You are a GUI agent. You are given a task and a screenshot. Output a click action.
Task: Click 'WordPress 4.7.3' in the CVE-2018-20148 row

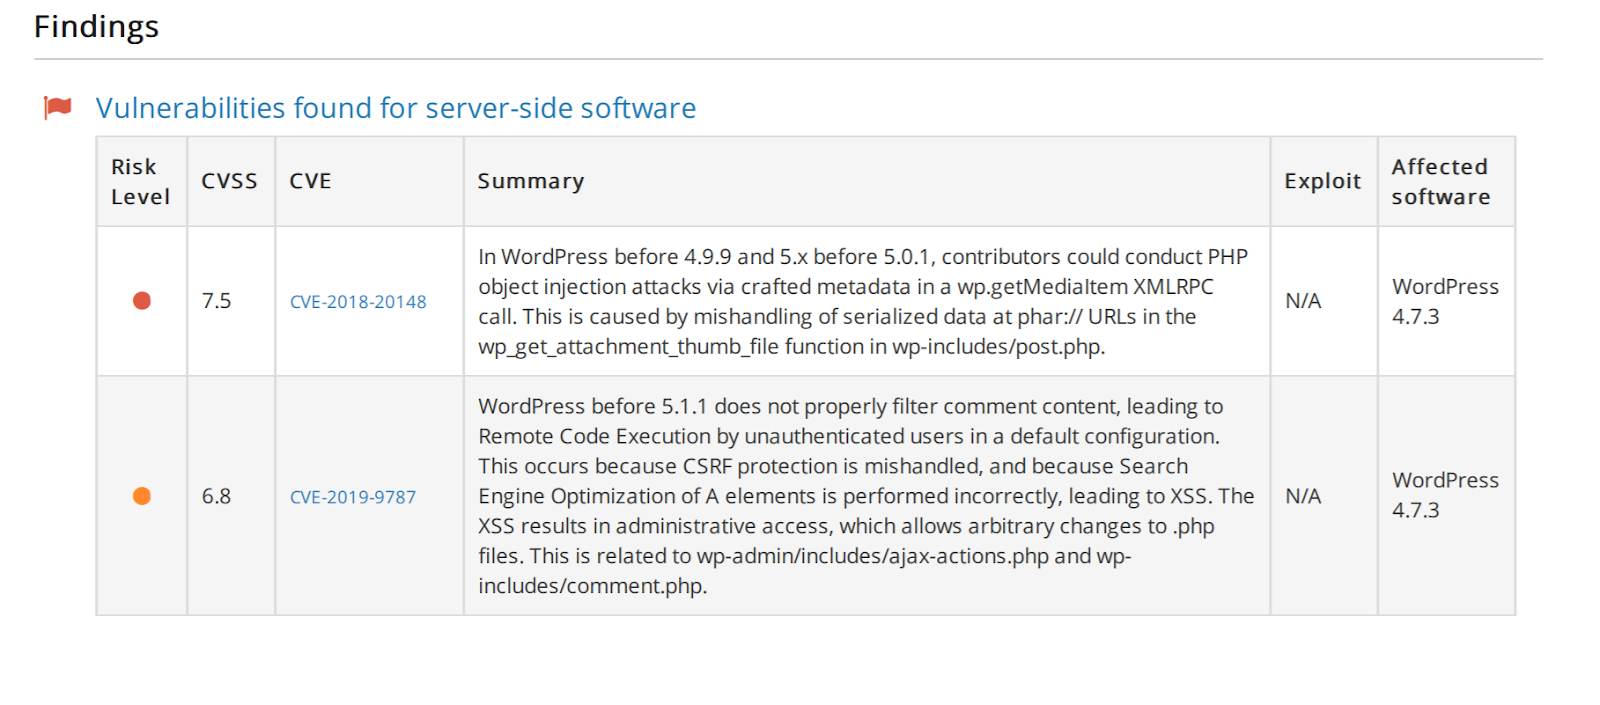(1445, 302)
